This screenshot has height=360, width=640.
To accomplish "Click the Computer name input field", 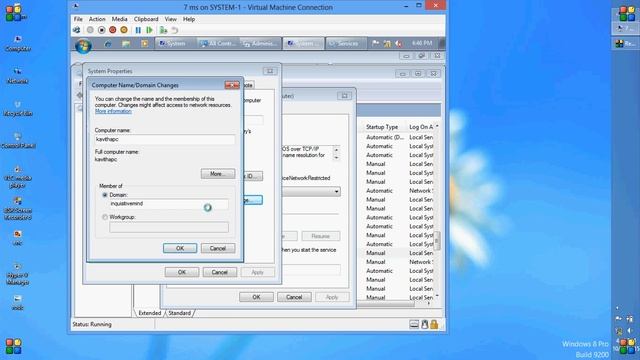I will click(x=165, y=140).
